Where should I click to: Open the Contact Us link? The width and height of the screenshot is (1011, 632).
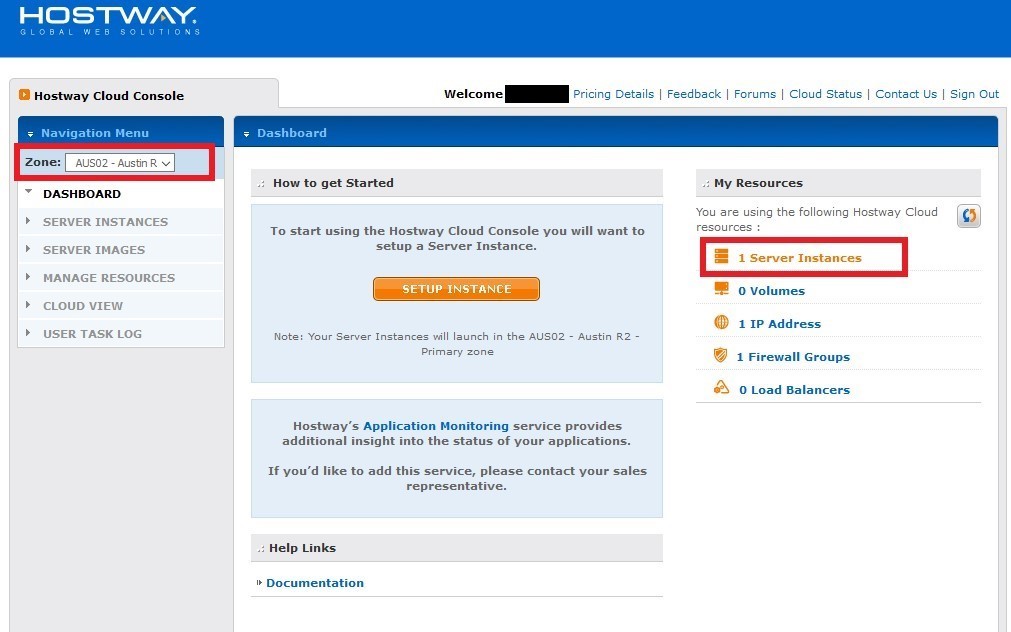click(x=906, y=94)
